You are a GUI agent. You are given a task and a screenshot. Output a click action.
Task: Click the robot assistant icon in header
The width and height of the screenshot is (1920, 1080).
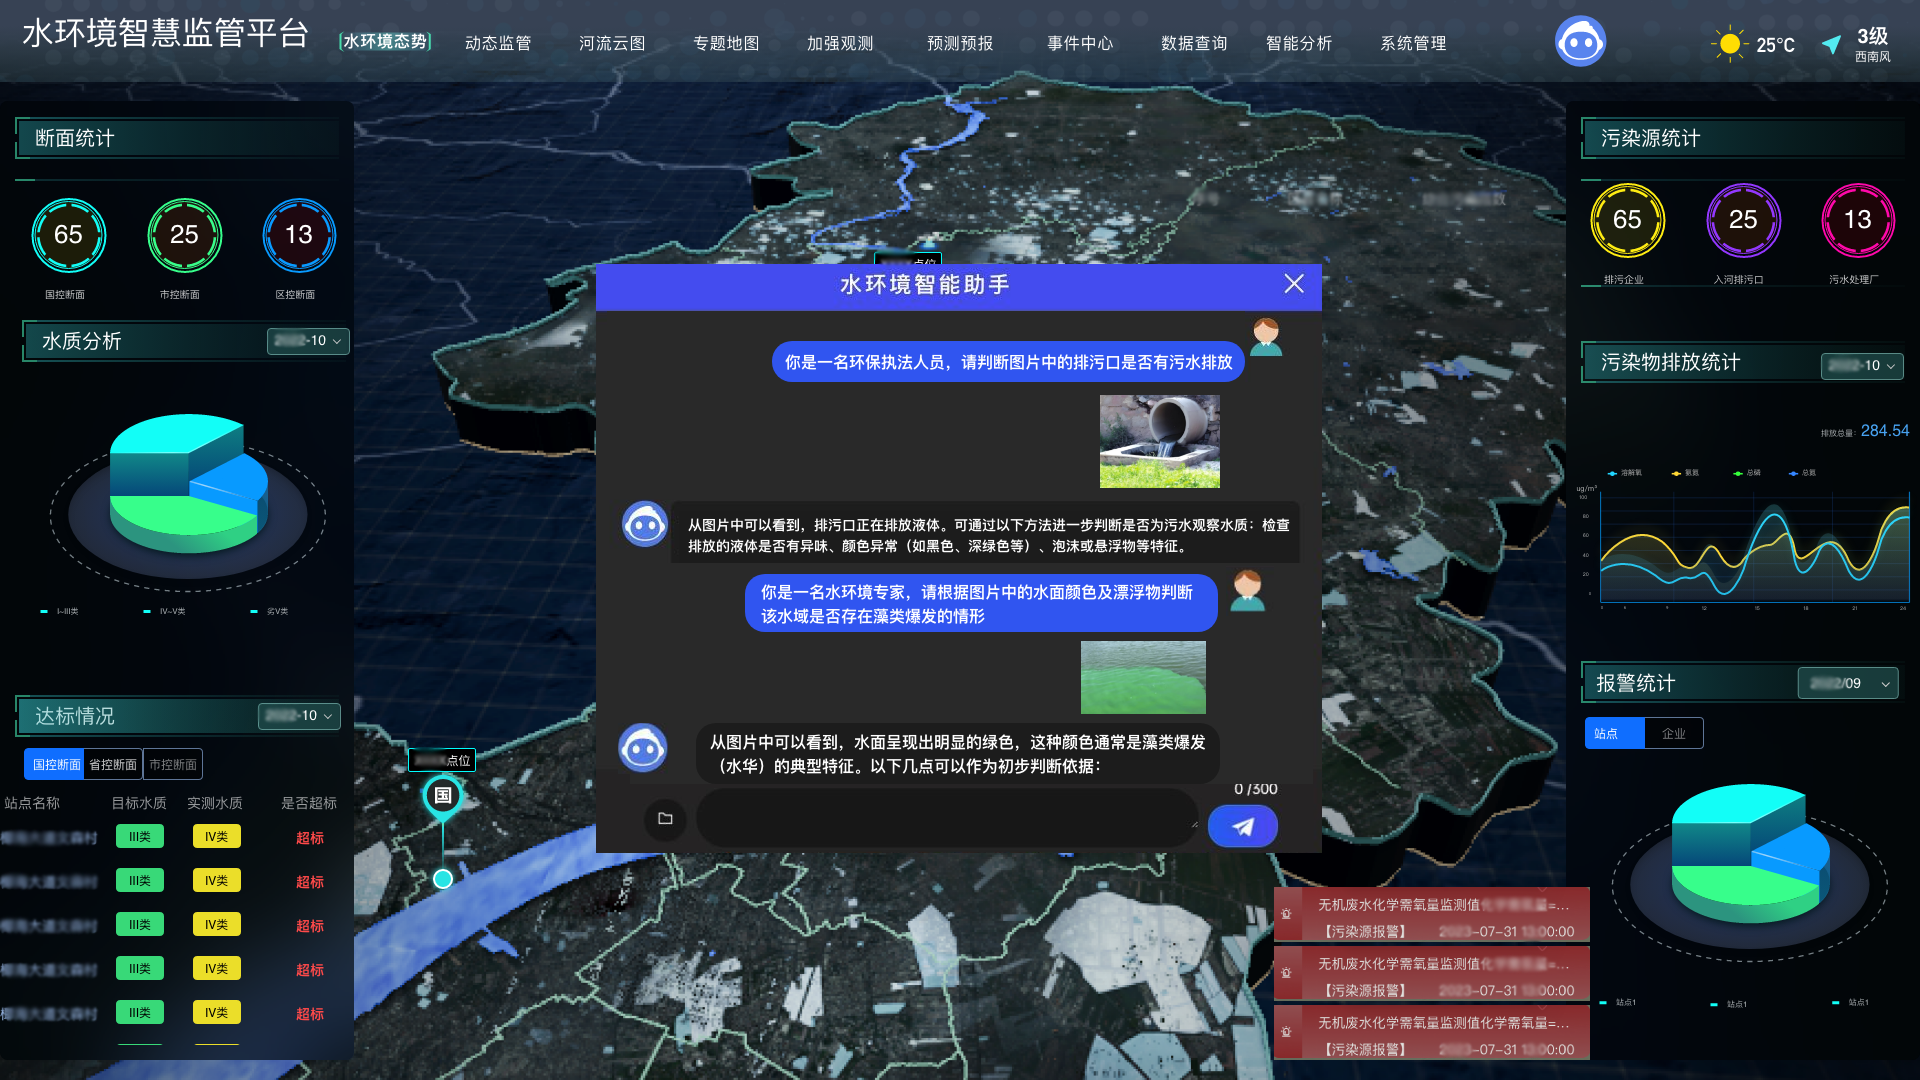[1580, 42]
